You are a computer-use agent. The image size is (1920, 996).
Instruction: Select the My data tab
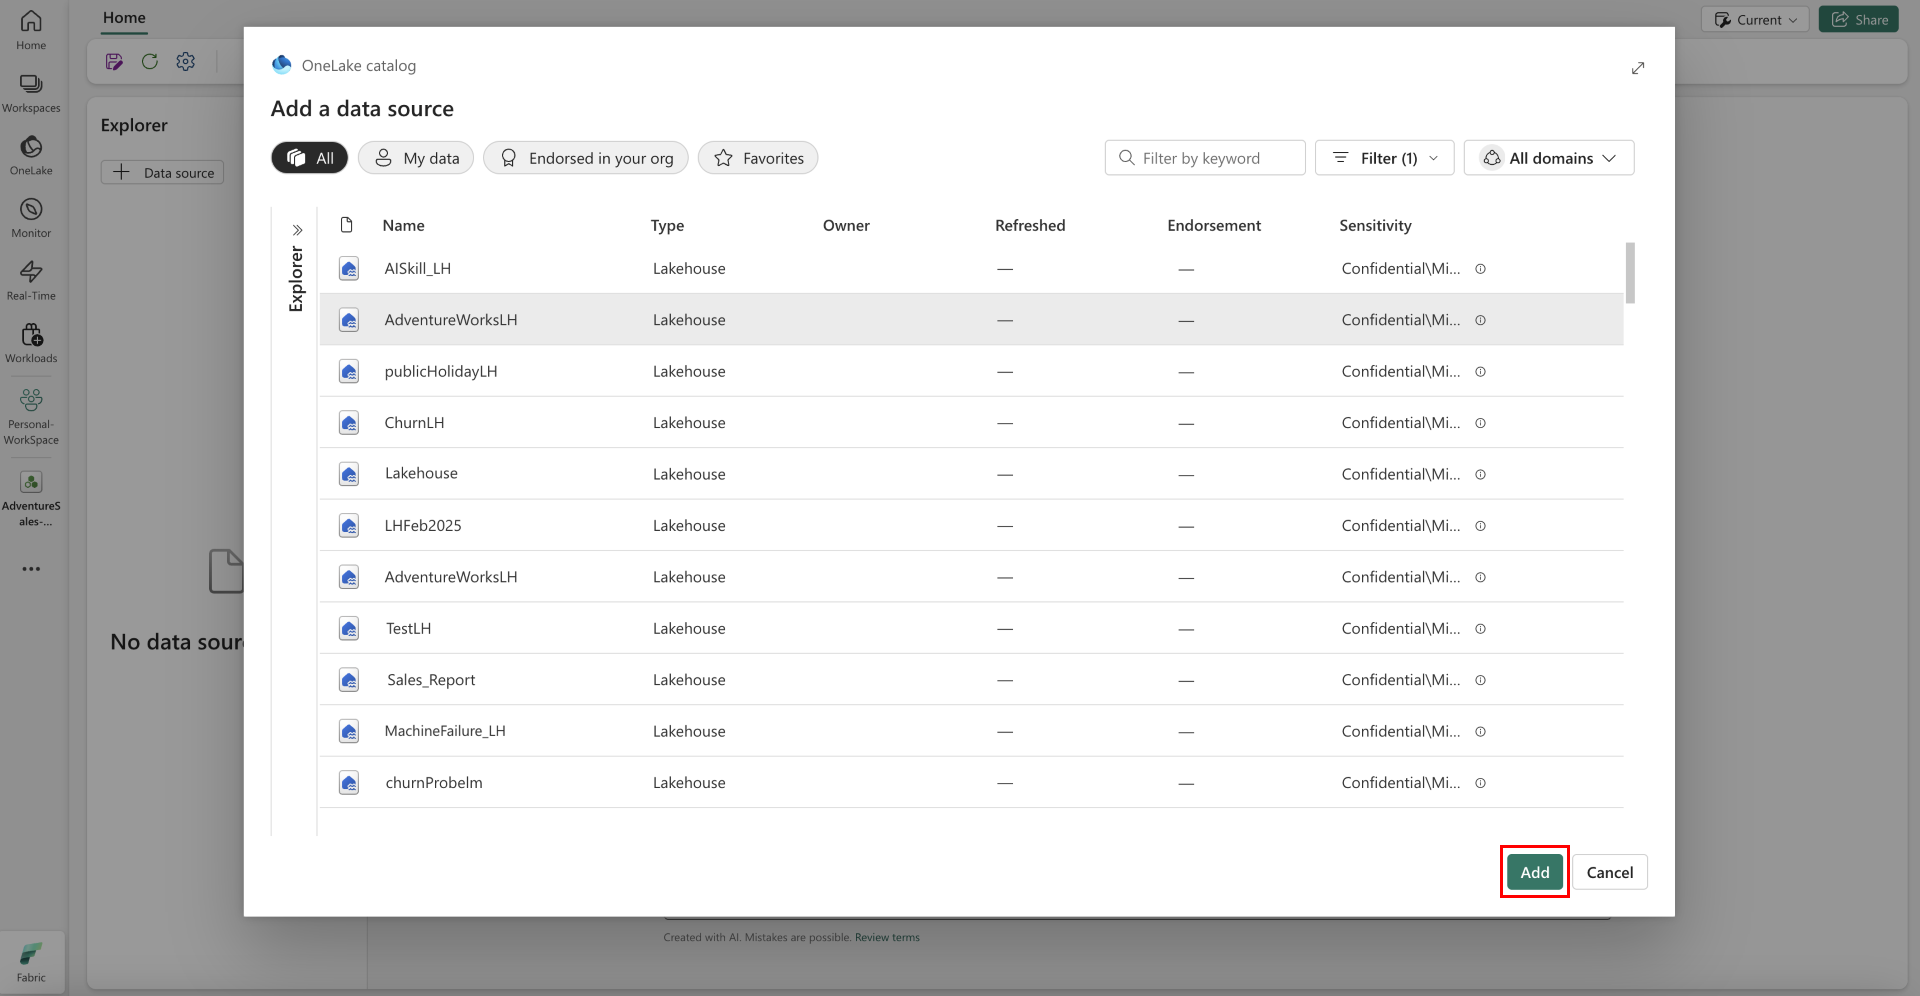(417, 158)
